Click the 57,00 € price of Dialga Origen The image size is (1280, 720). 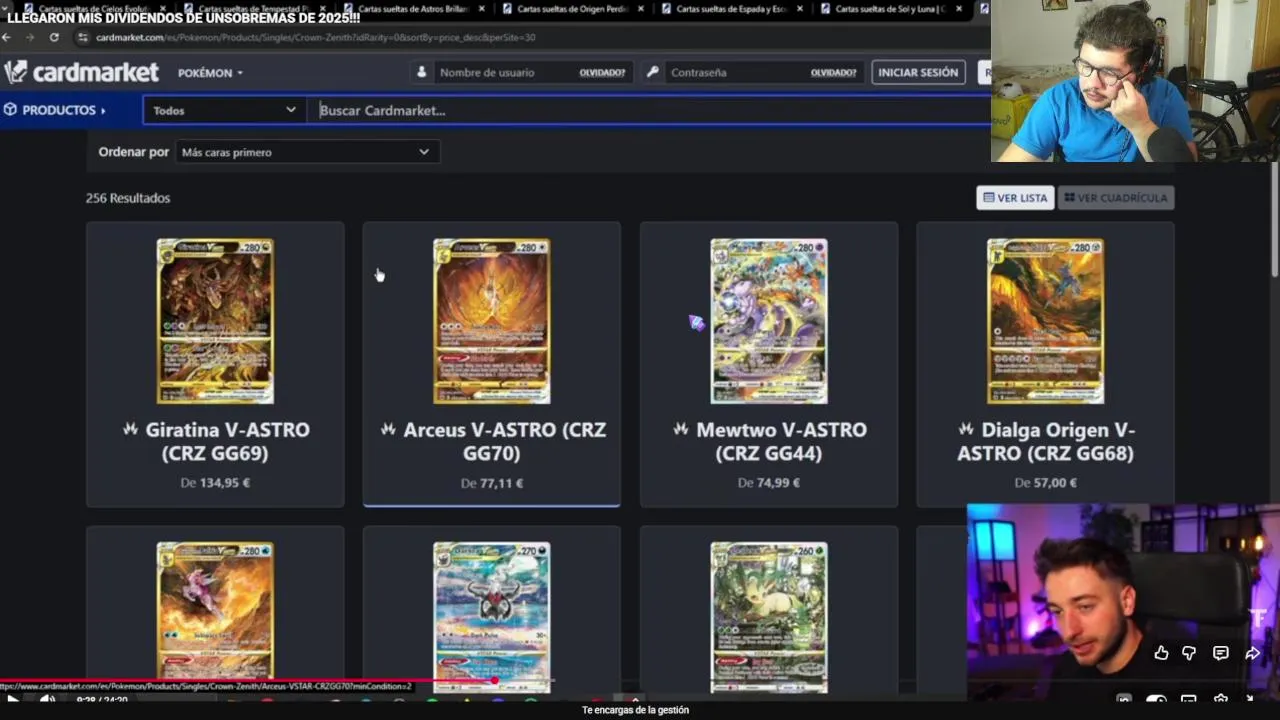[1055, 483]
